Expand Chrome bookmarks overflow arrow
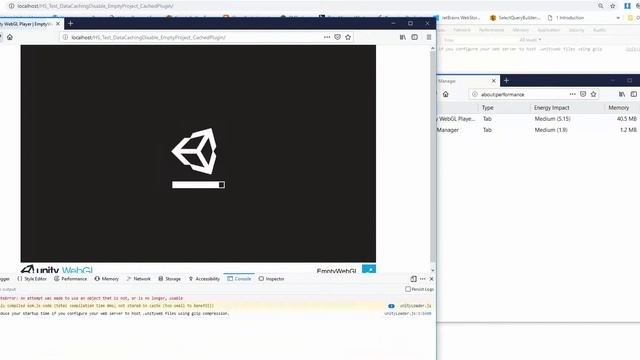640x360 pixels. pyautogui.click(x=618, y=18)
